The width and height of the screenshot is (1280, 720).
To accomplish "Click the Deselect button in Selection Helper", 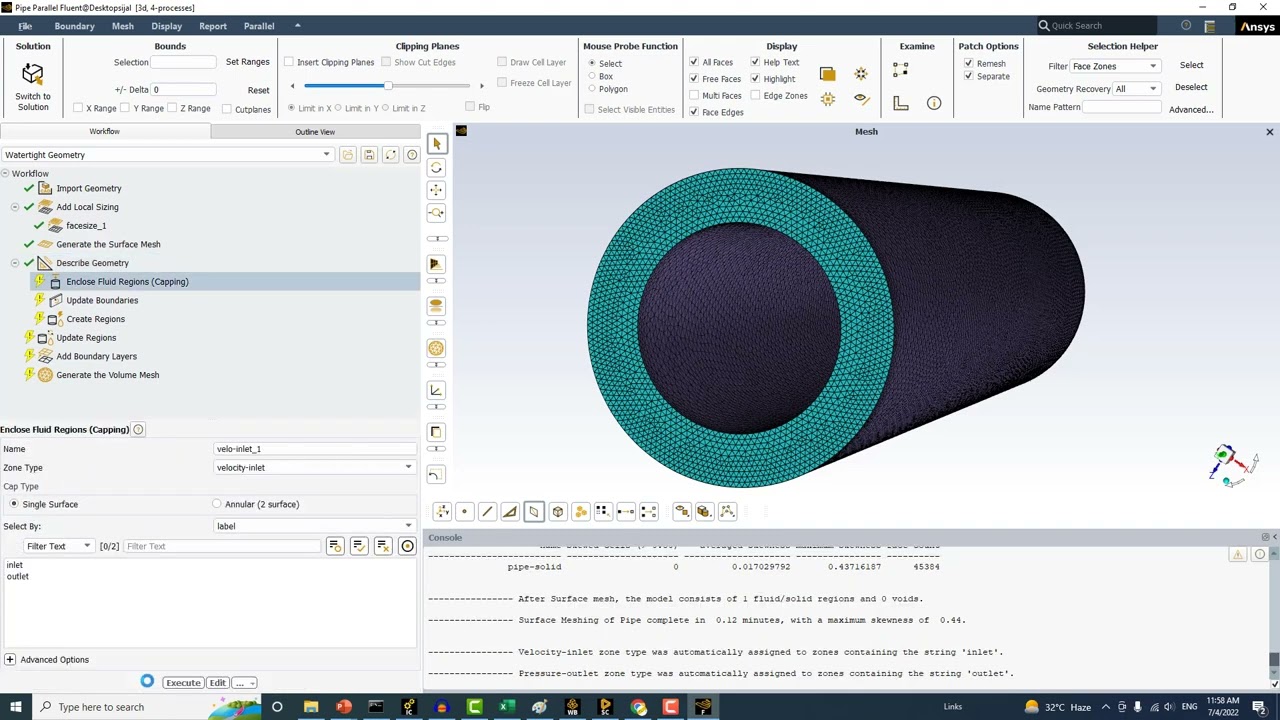I will 1191,87.
